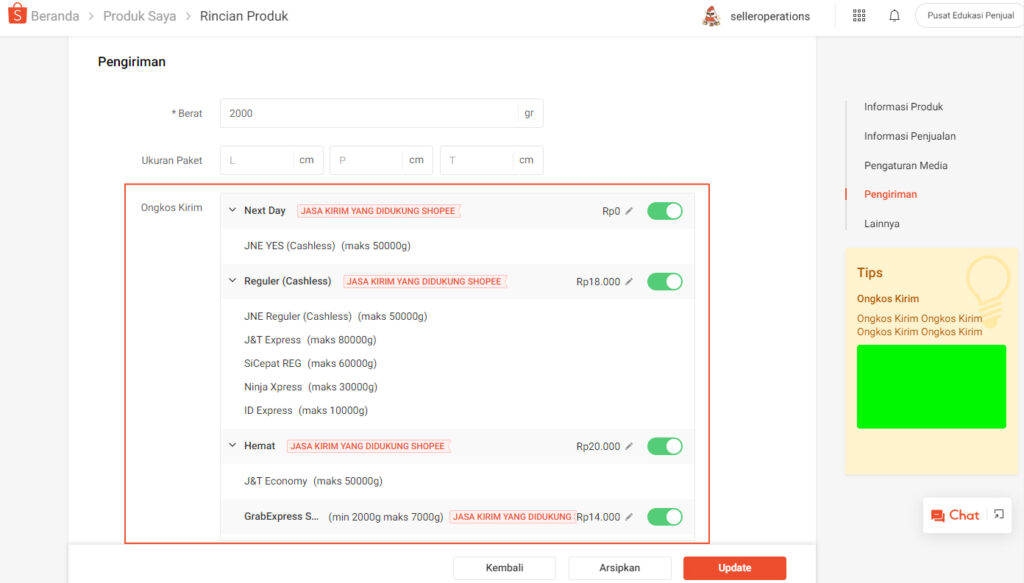The width and height of the screenshot is (1024, 583).
Task: Select Pengiriman in side navigation
Action: 890,194
